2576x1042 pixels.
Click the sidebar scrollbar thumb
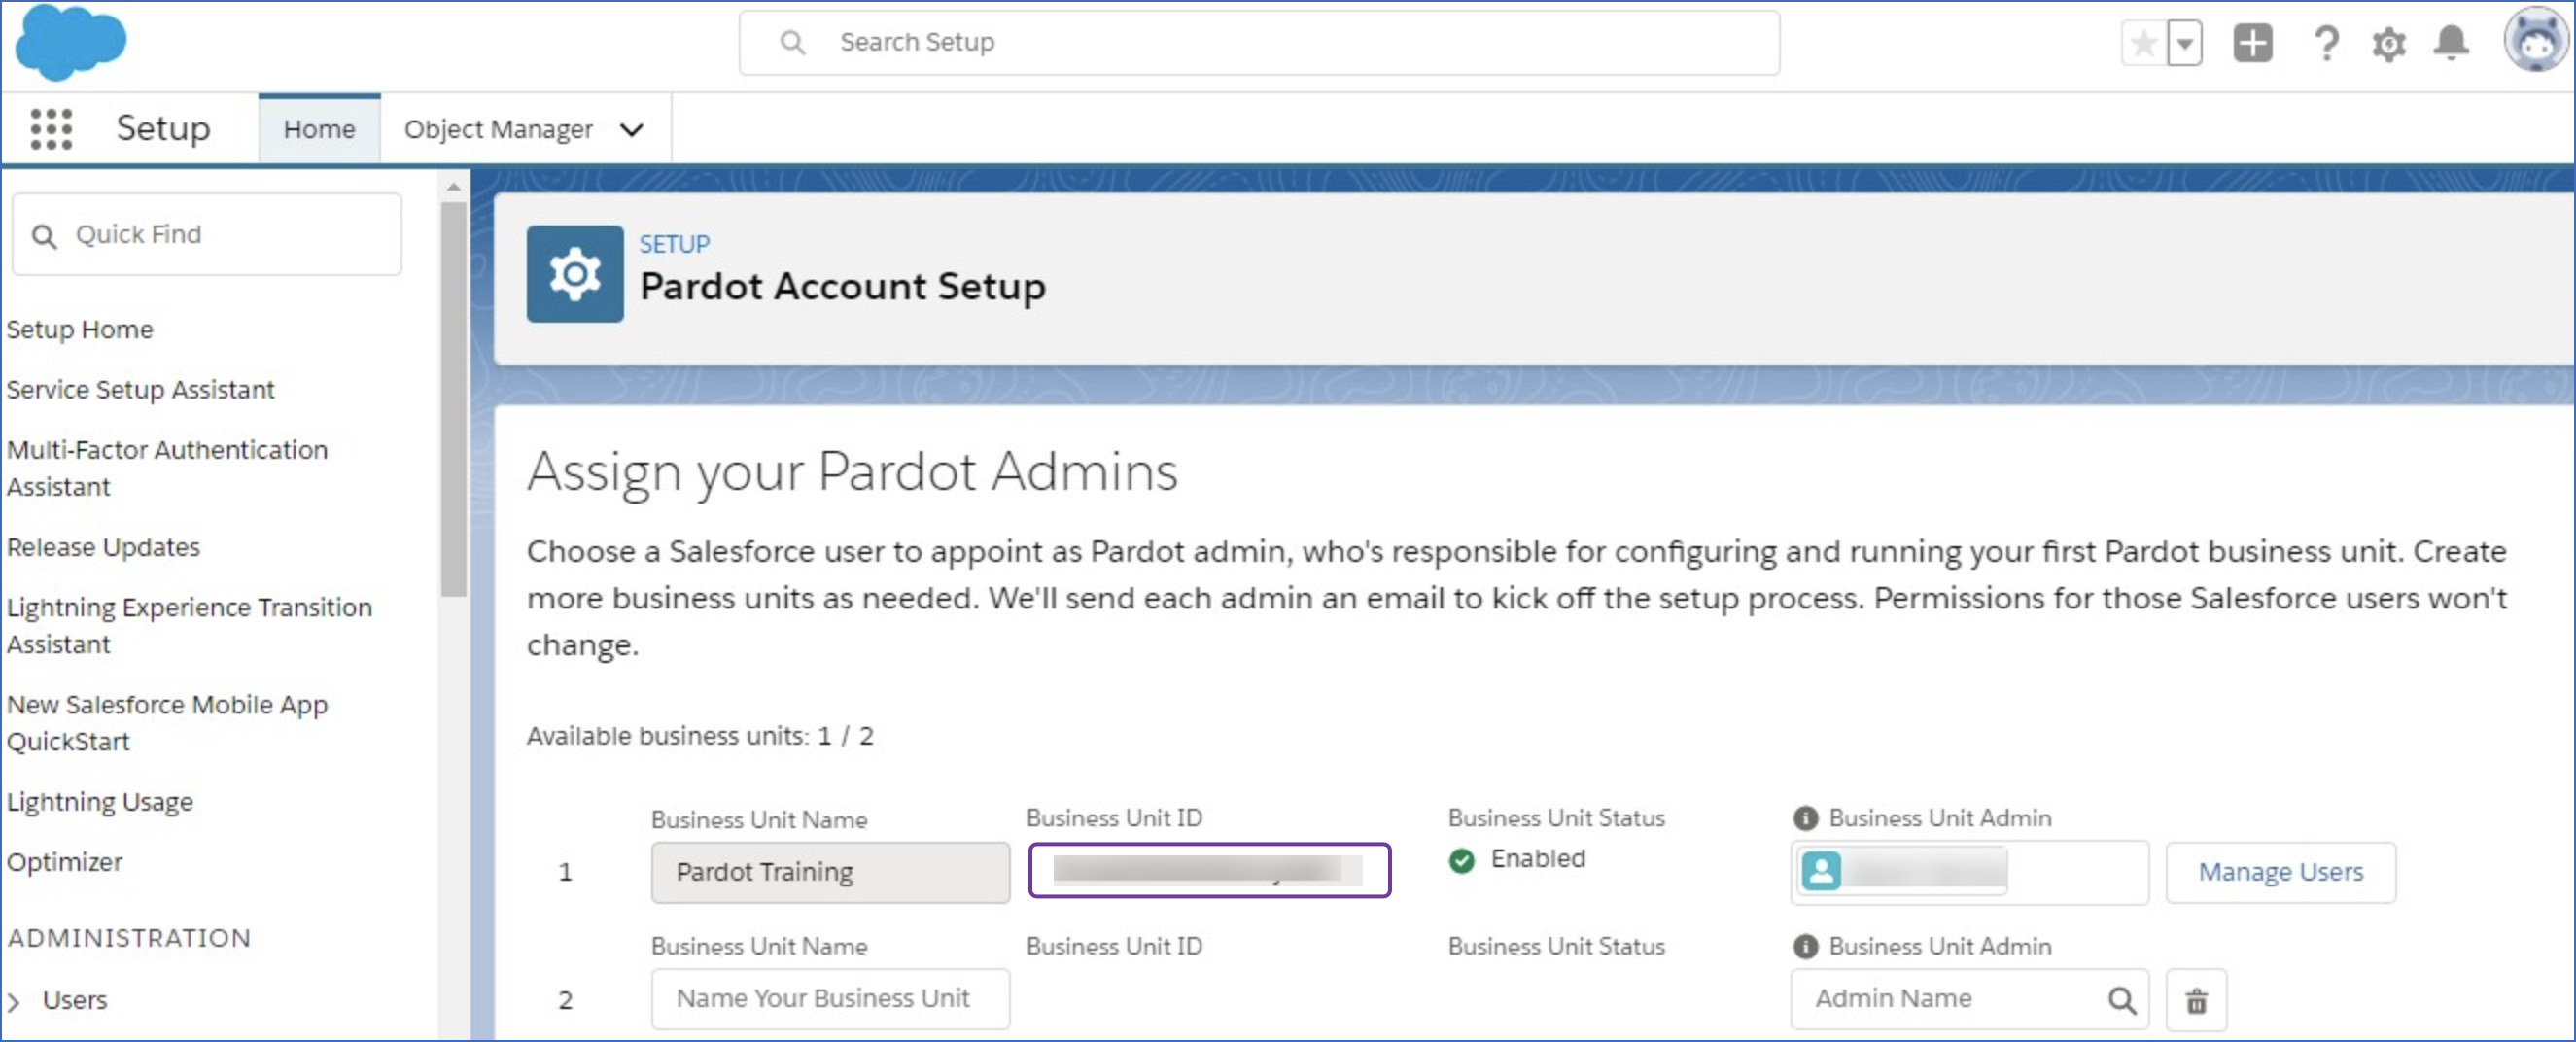pos(454,400)
